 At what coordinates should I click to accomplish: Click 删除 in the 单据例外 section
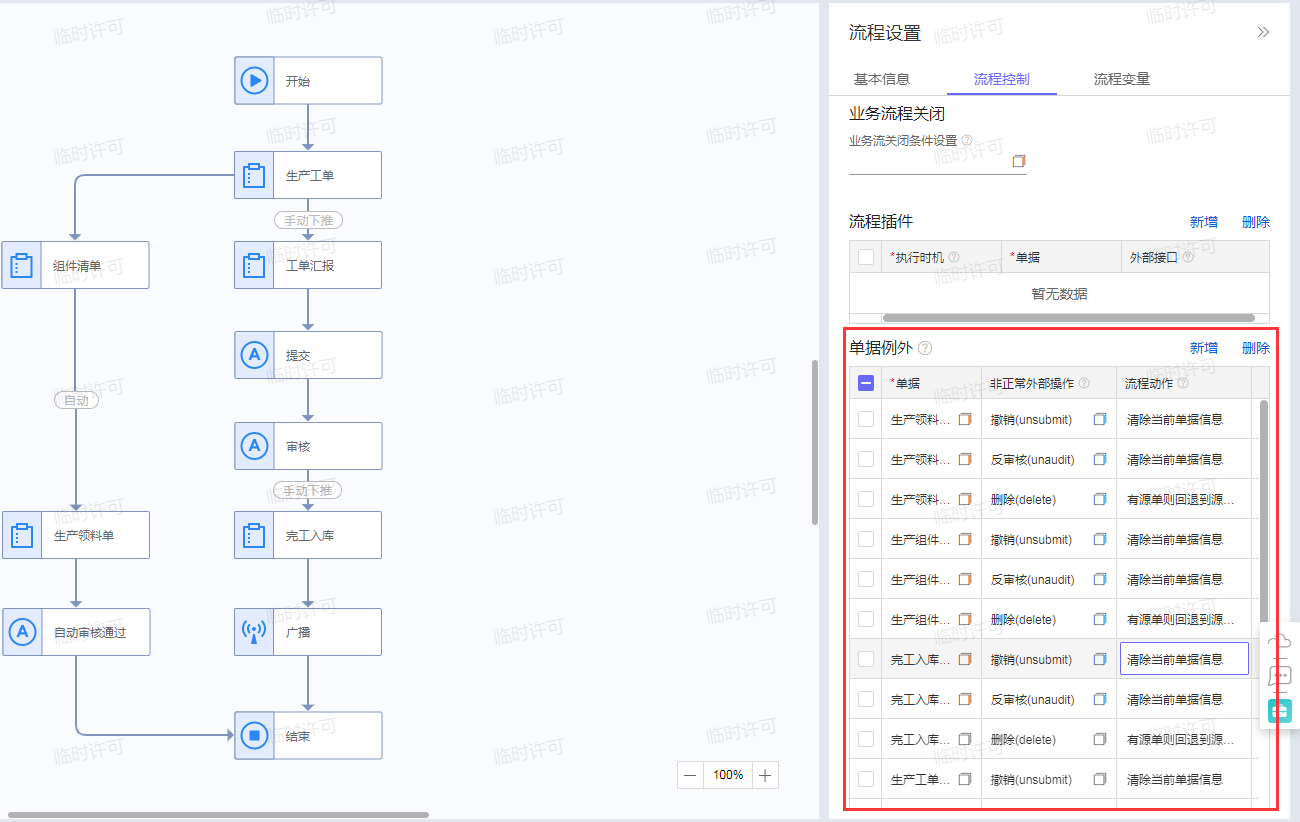[1256, 348]
